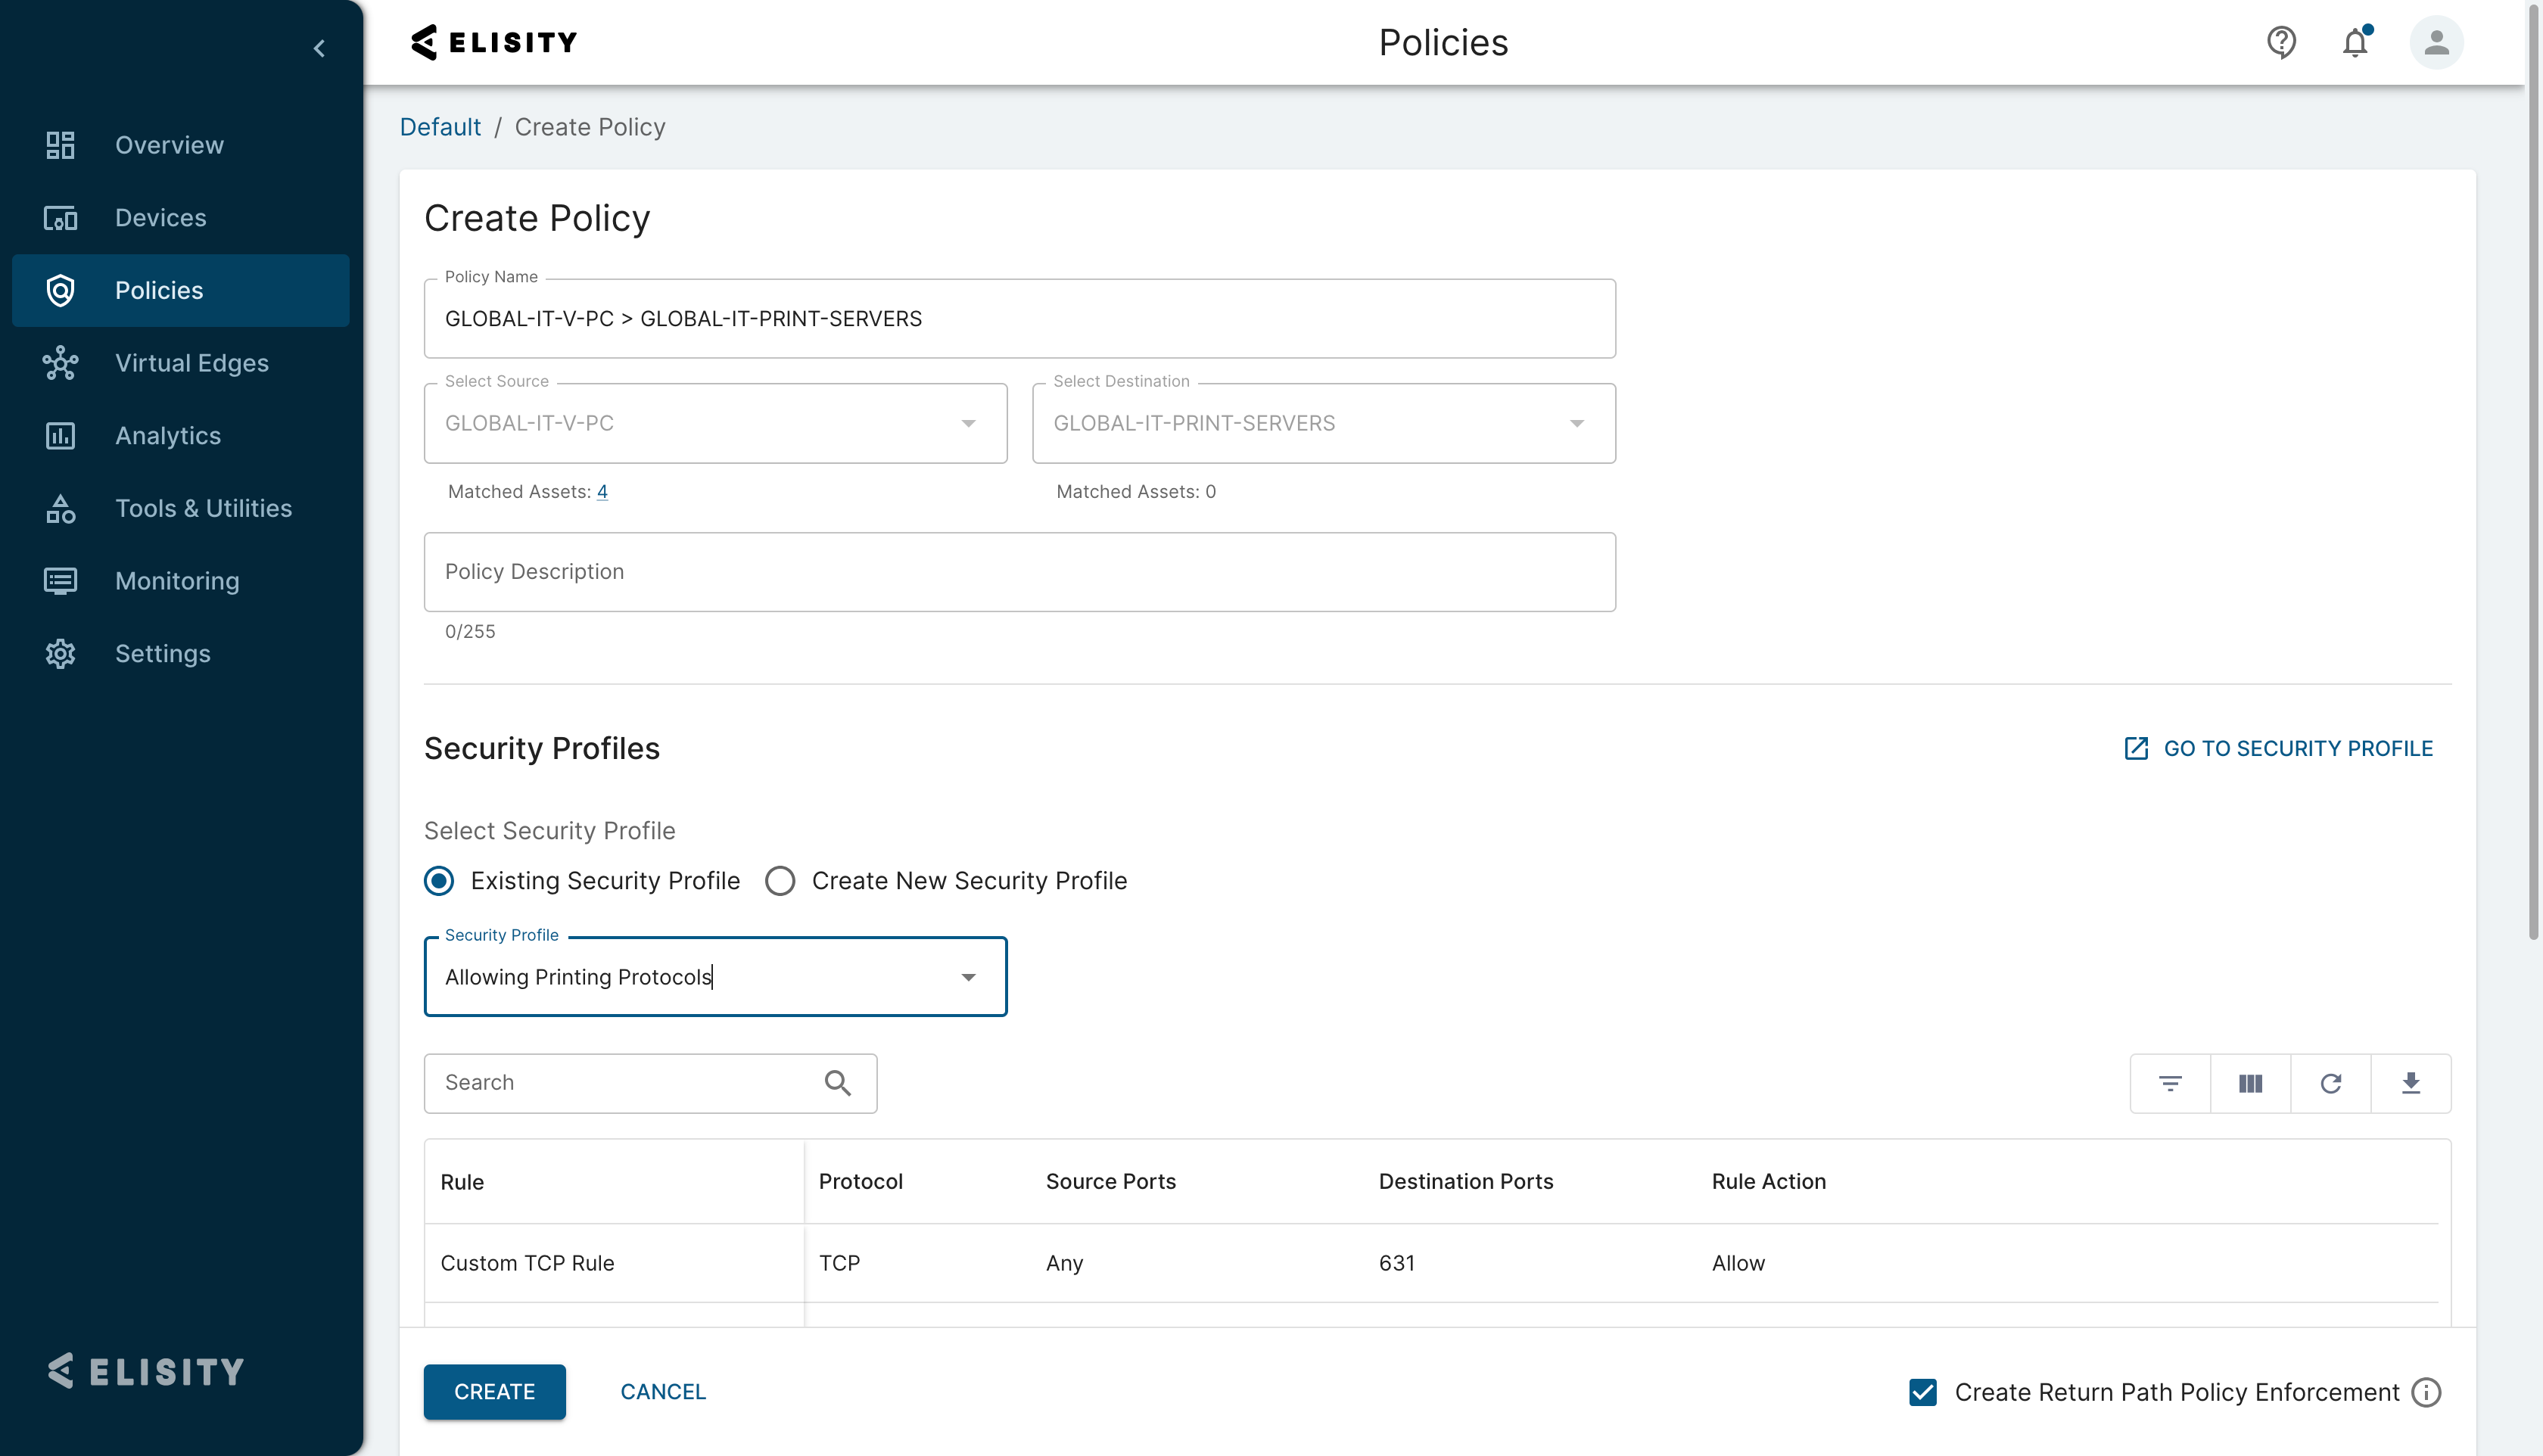Refresh the rules table
The height and width of the screenshot is (1456, 2543).
tap(2330, 1083)
